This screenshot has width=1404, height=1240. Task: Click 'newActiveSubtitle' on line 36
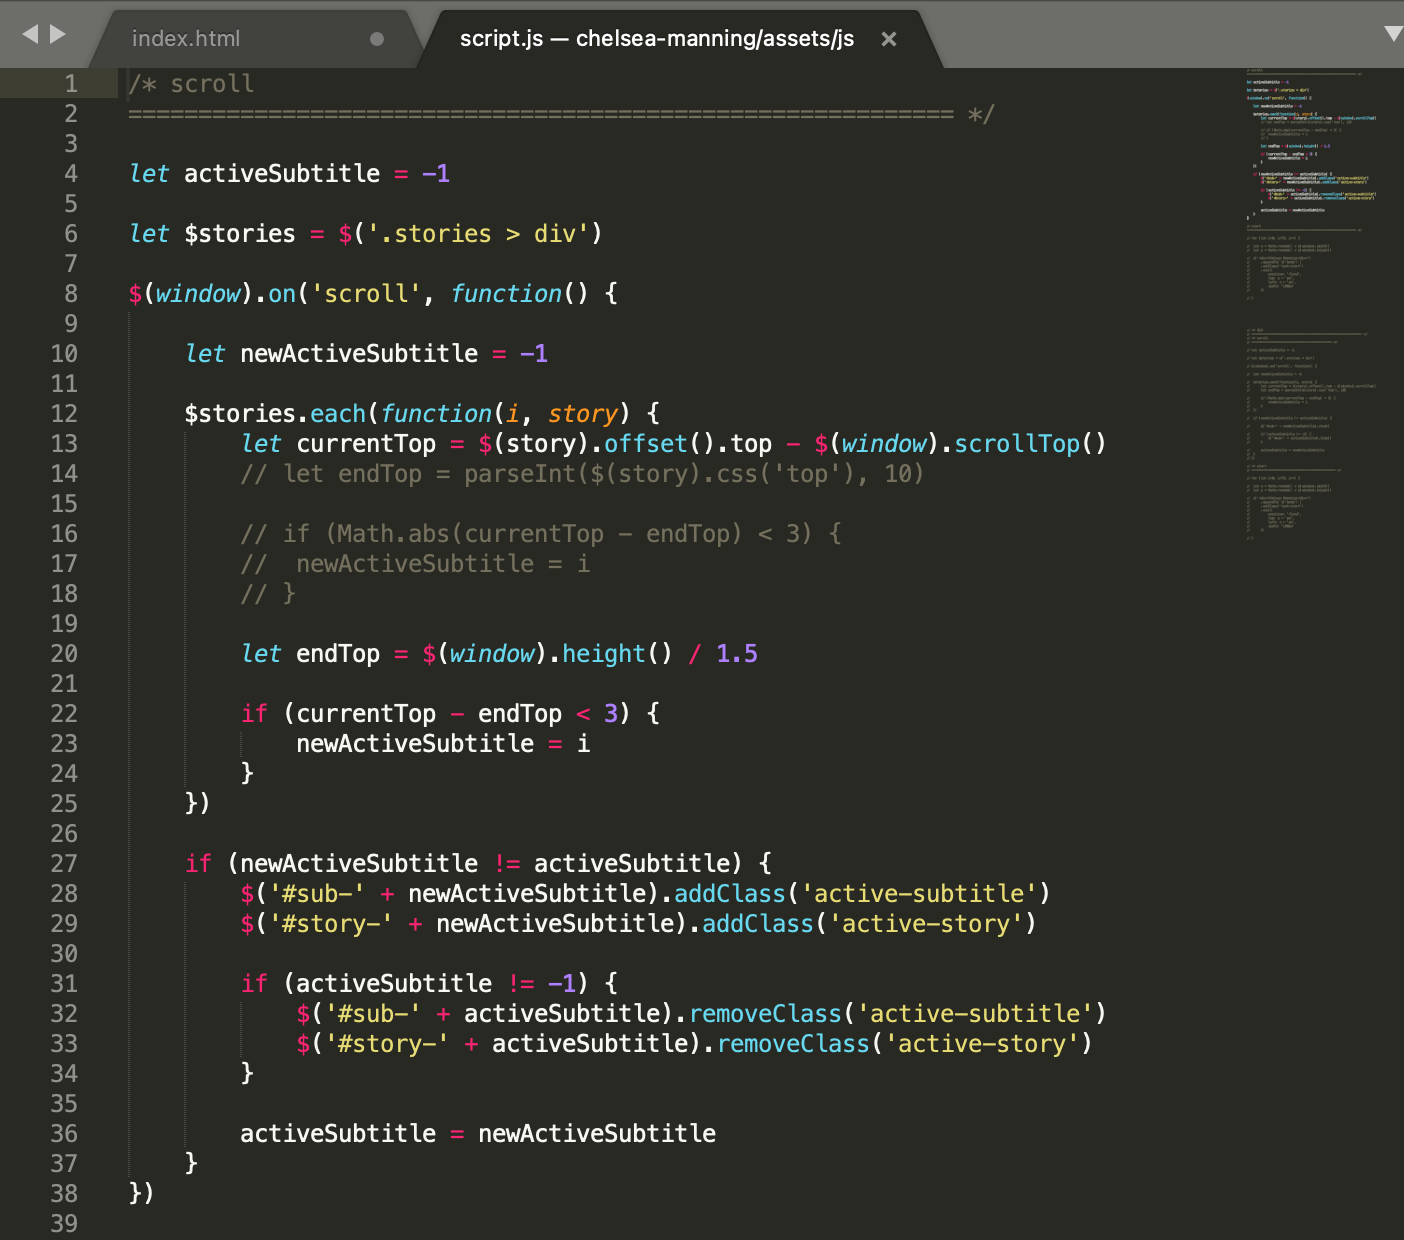click(596, 1134)
